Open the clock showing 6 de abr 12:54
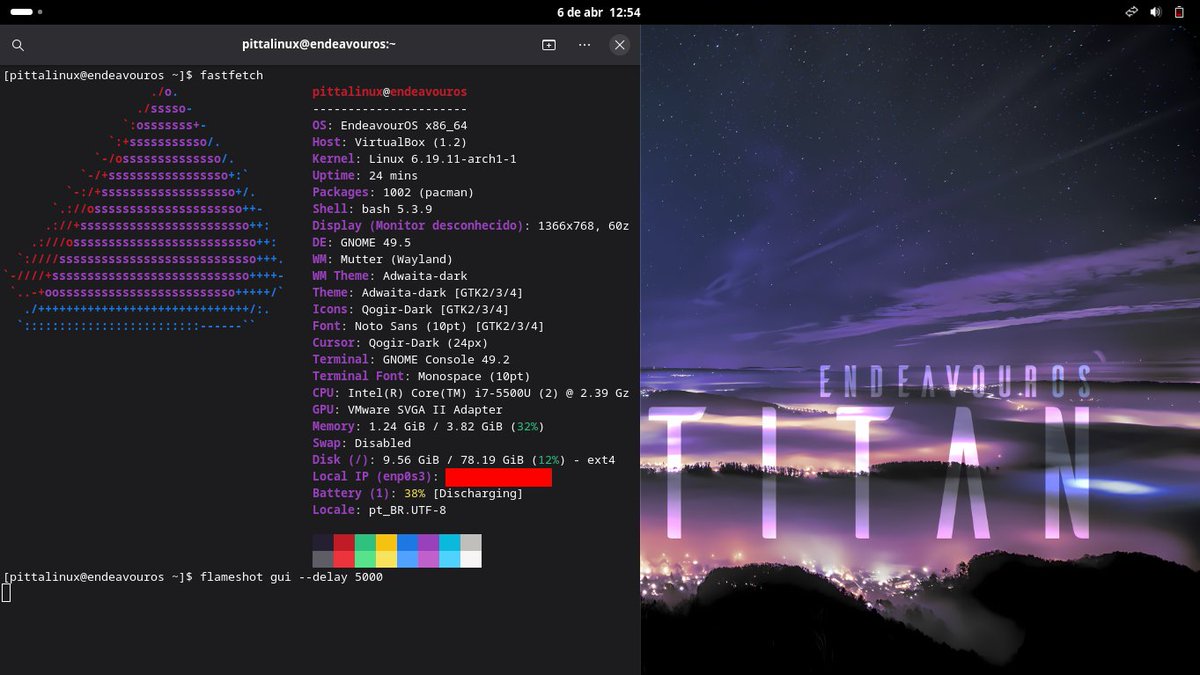 click(599, 12)
